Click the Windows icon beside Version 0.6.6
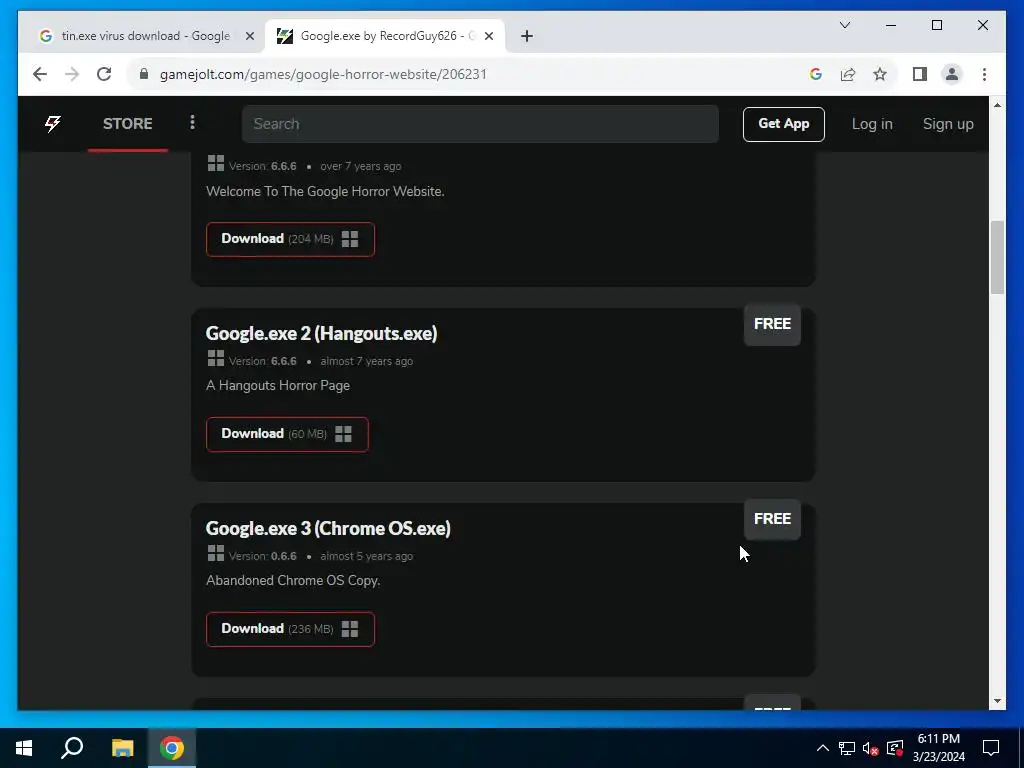 click(216, 553)
